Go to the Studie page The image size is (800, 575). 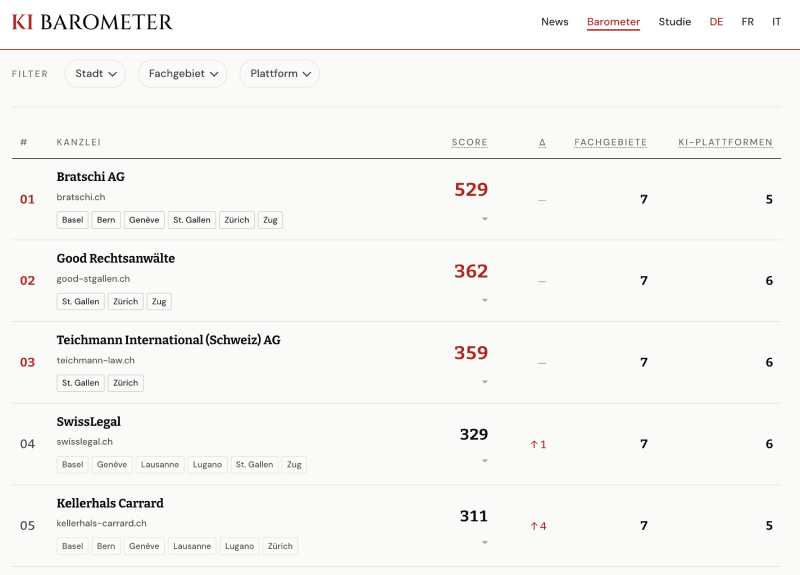674,22
